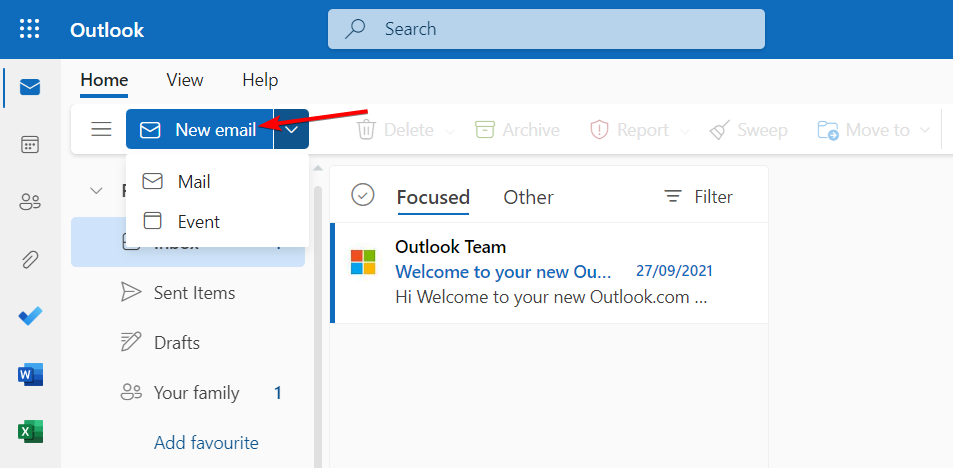Click the Report toolbar button
The width and height of the screenshot is (953, 468).
point(630,129)
